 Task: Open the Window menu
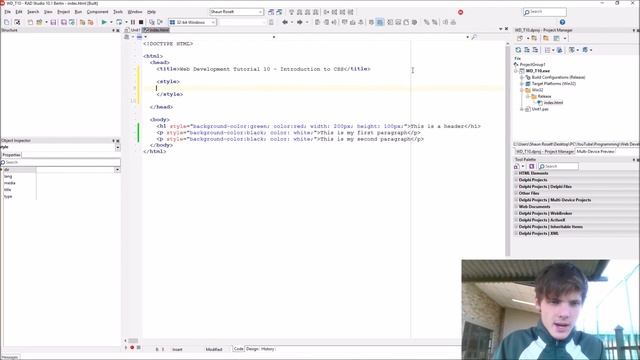[x=135, y=12]
